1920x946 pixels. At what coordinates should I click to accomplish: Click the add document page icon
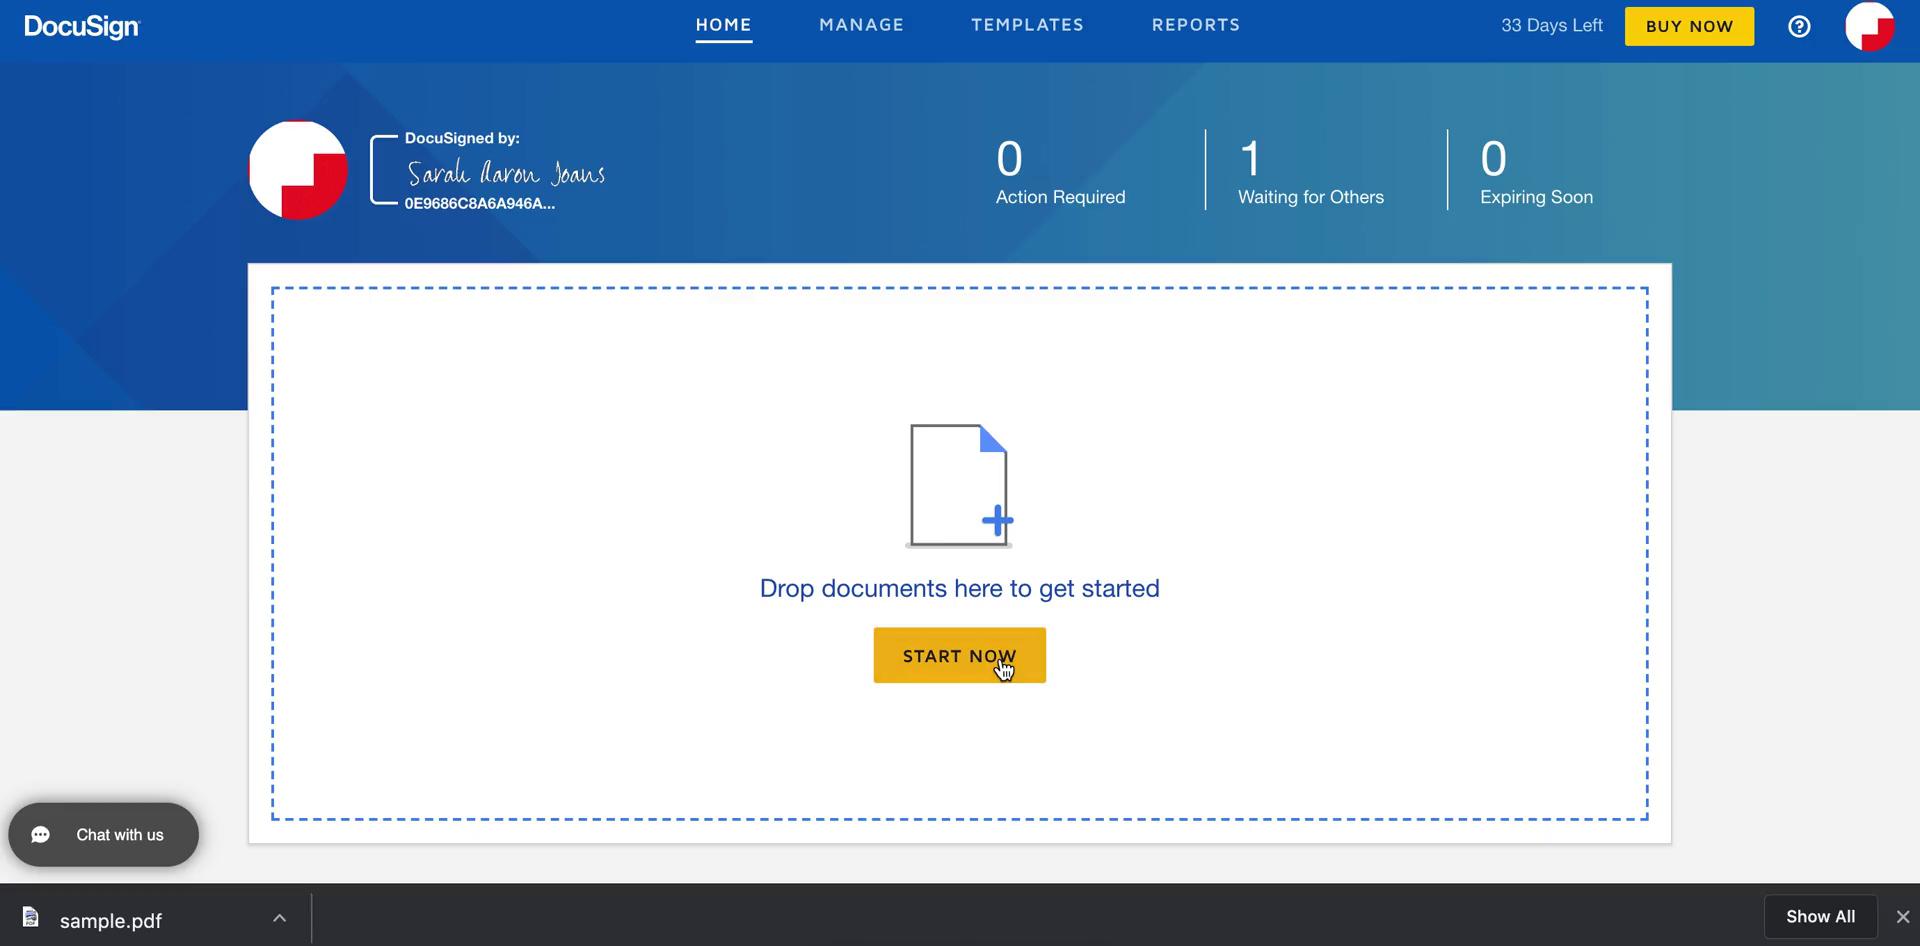click(x=960, y=486)
